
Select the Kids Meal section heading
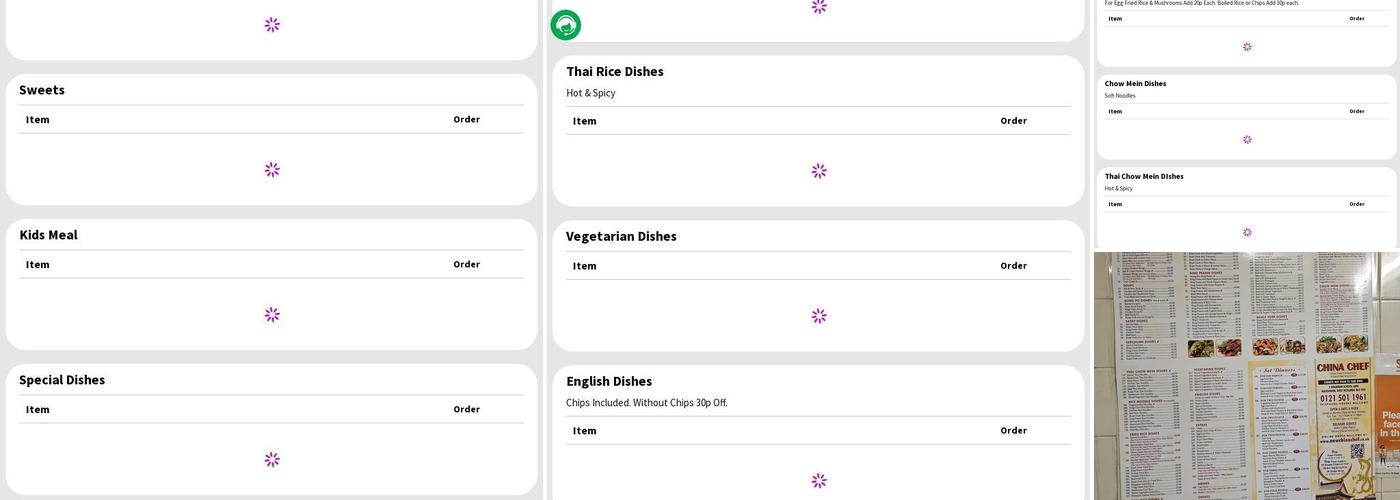(x=49, y=235)
